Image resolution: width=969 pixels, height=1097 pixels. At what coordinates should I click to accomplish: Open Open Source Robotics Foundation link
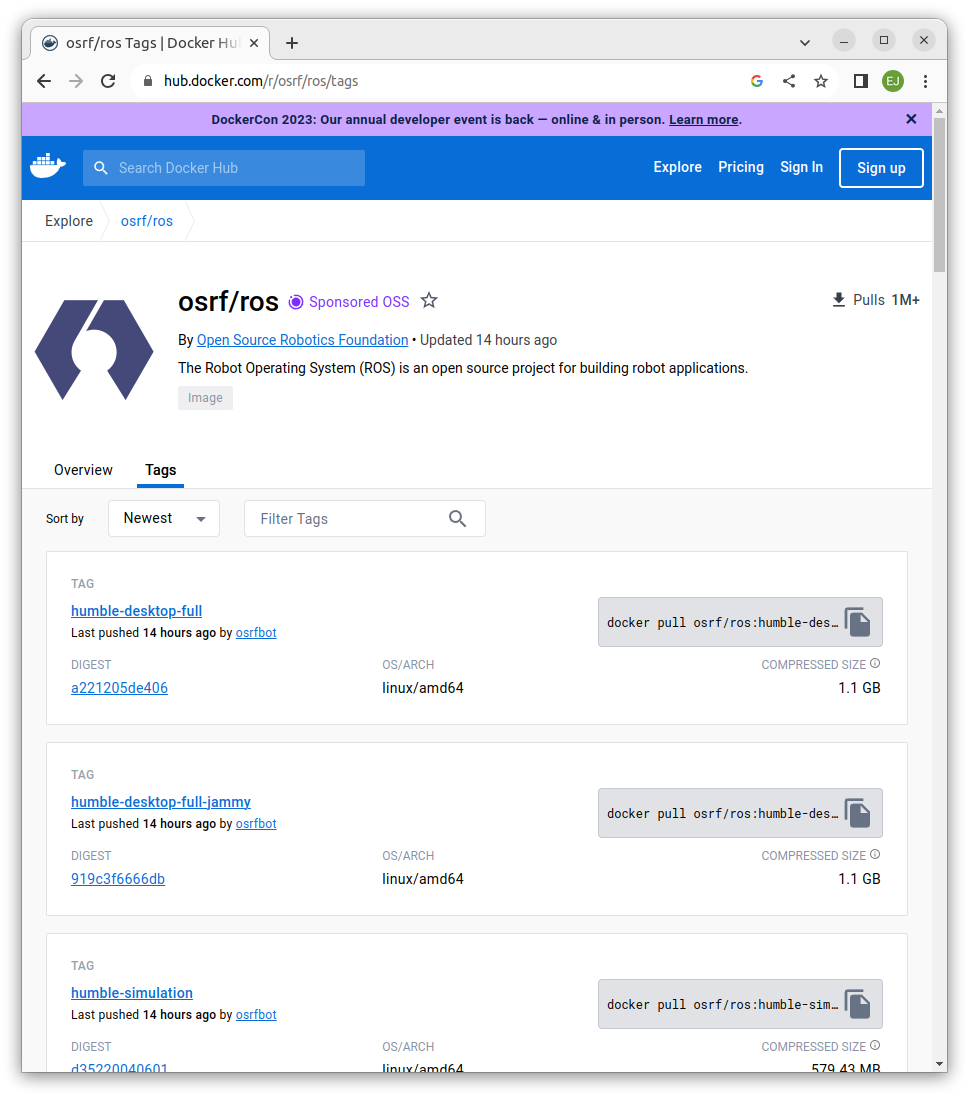pos(302,340)
